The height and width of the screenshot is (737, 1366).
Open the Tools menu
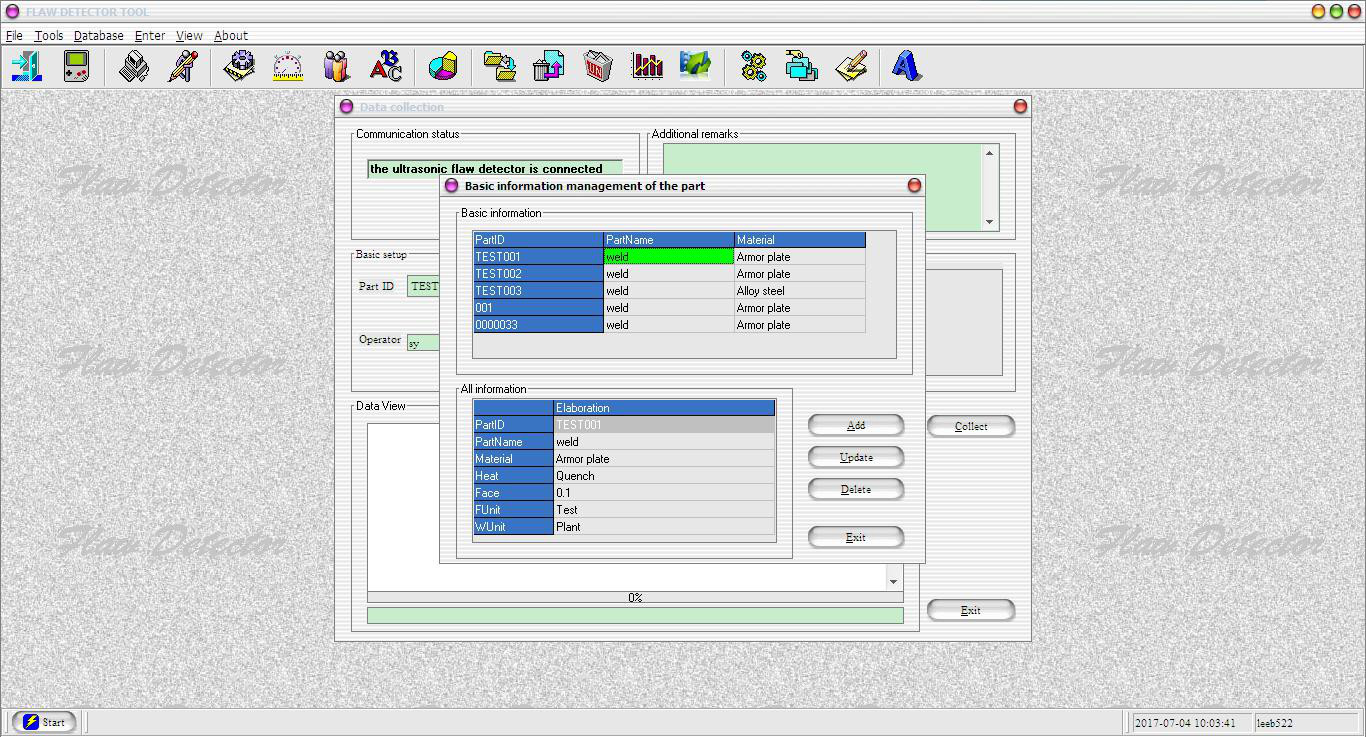[x=48, y=35]
